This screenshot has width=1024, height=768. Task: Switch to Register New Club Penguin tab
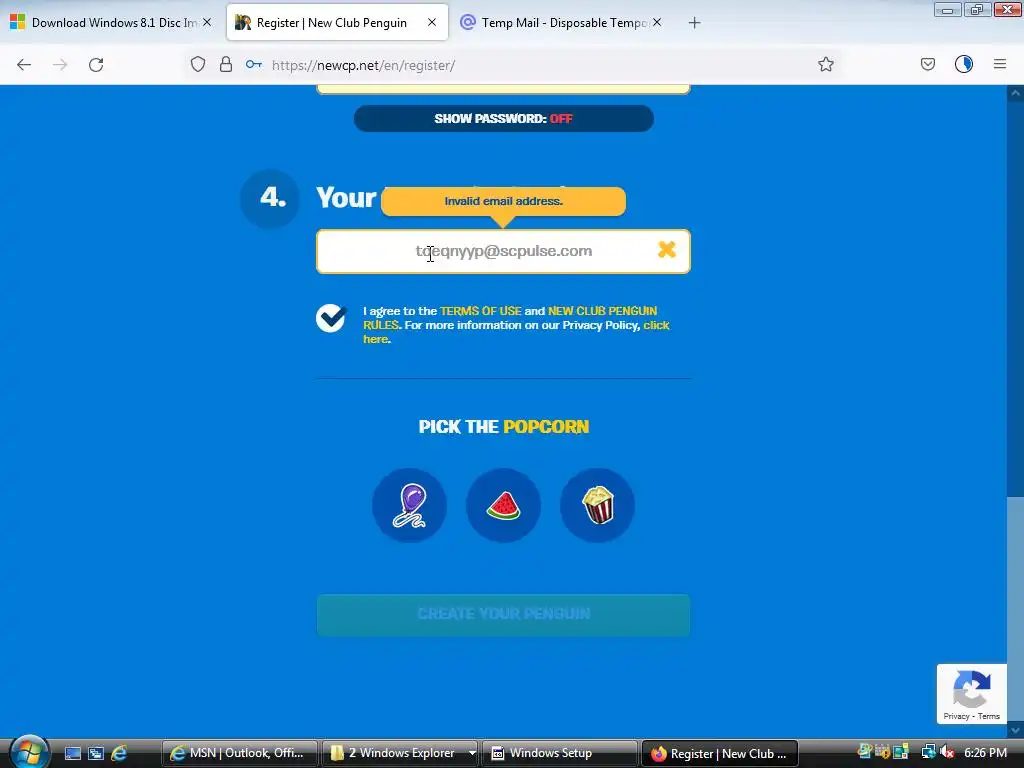point(337,22)
